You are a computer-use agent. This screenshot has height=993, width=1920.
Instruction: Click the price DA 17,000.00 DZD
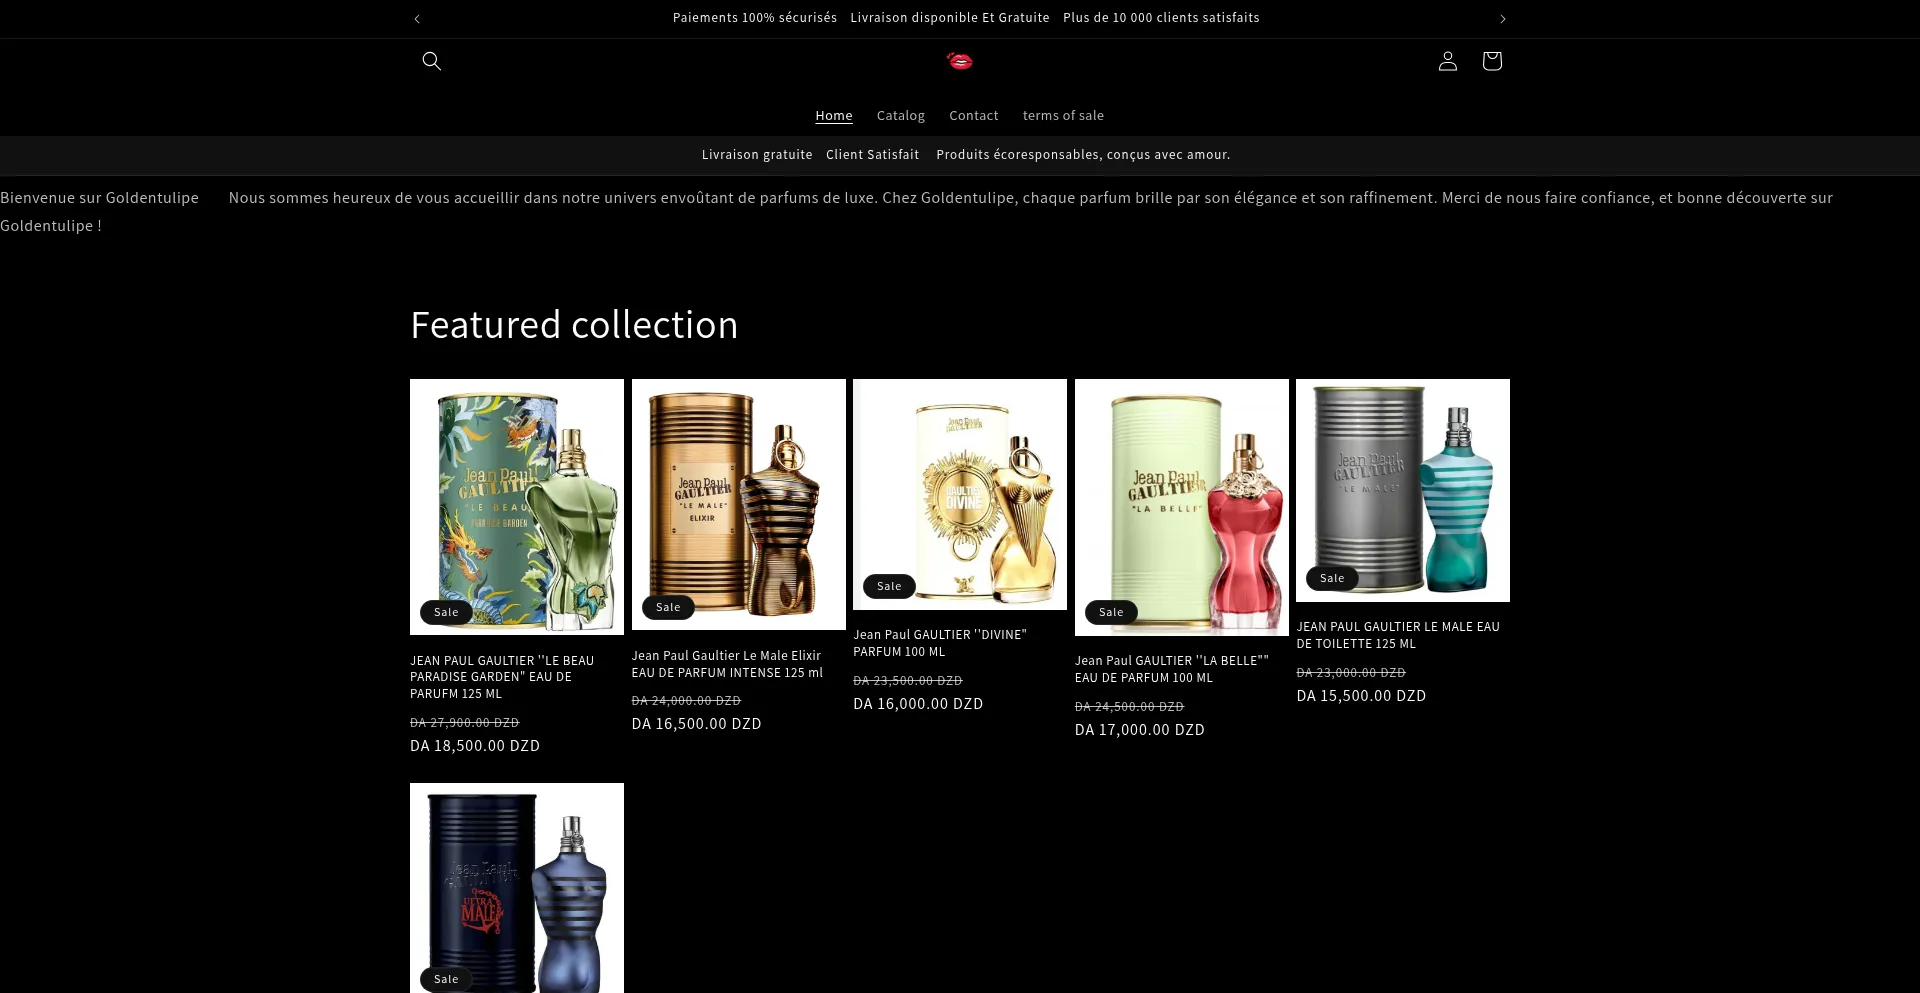[1140, 730]
